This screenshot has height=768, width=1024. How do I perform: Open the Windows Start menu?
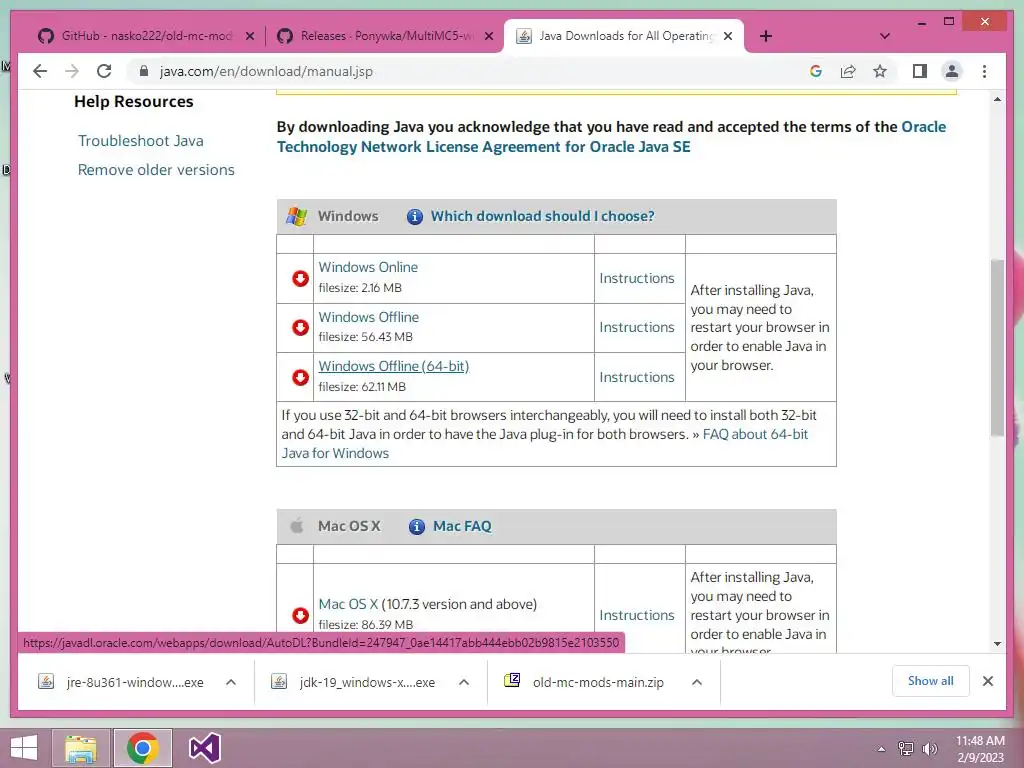(23, 748)
